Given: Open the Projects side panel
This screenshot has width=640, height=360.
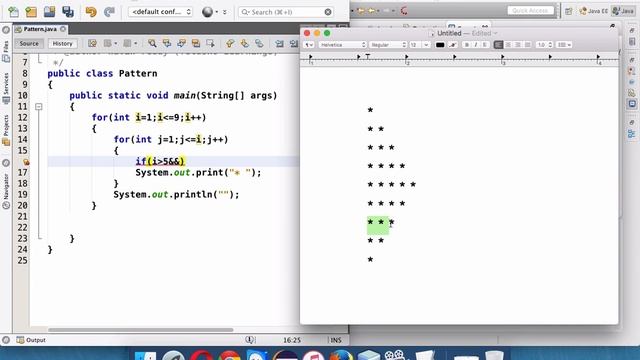Looking at the screenshot, I should [x=6, y=130].
